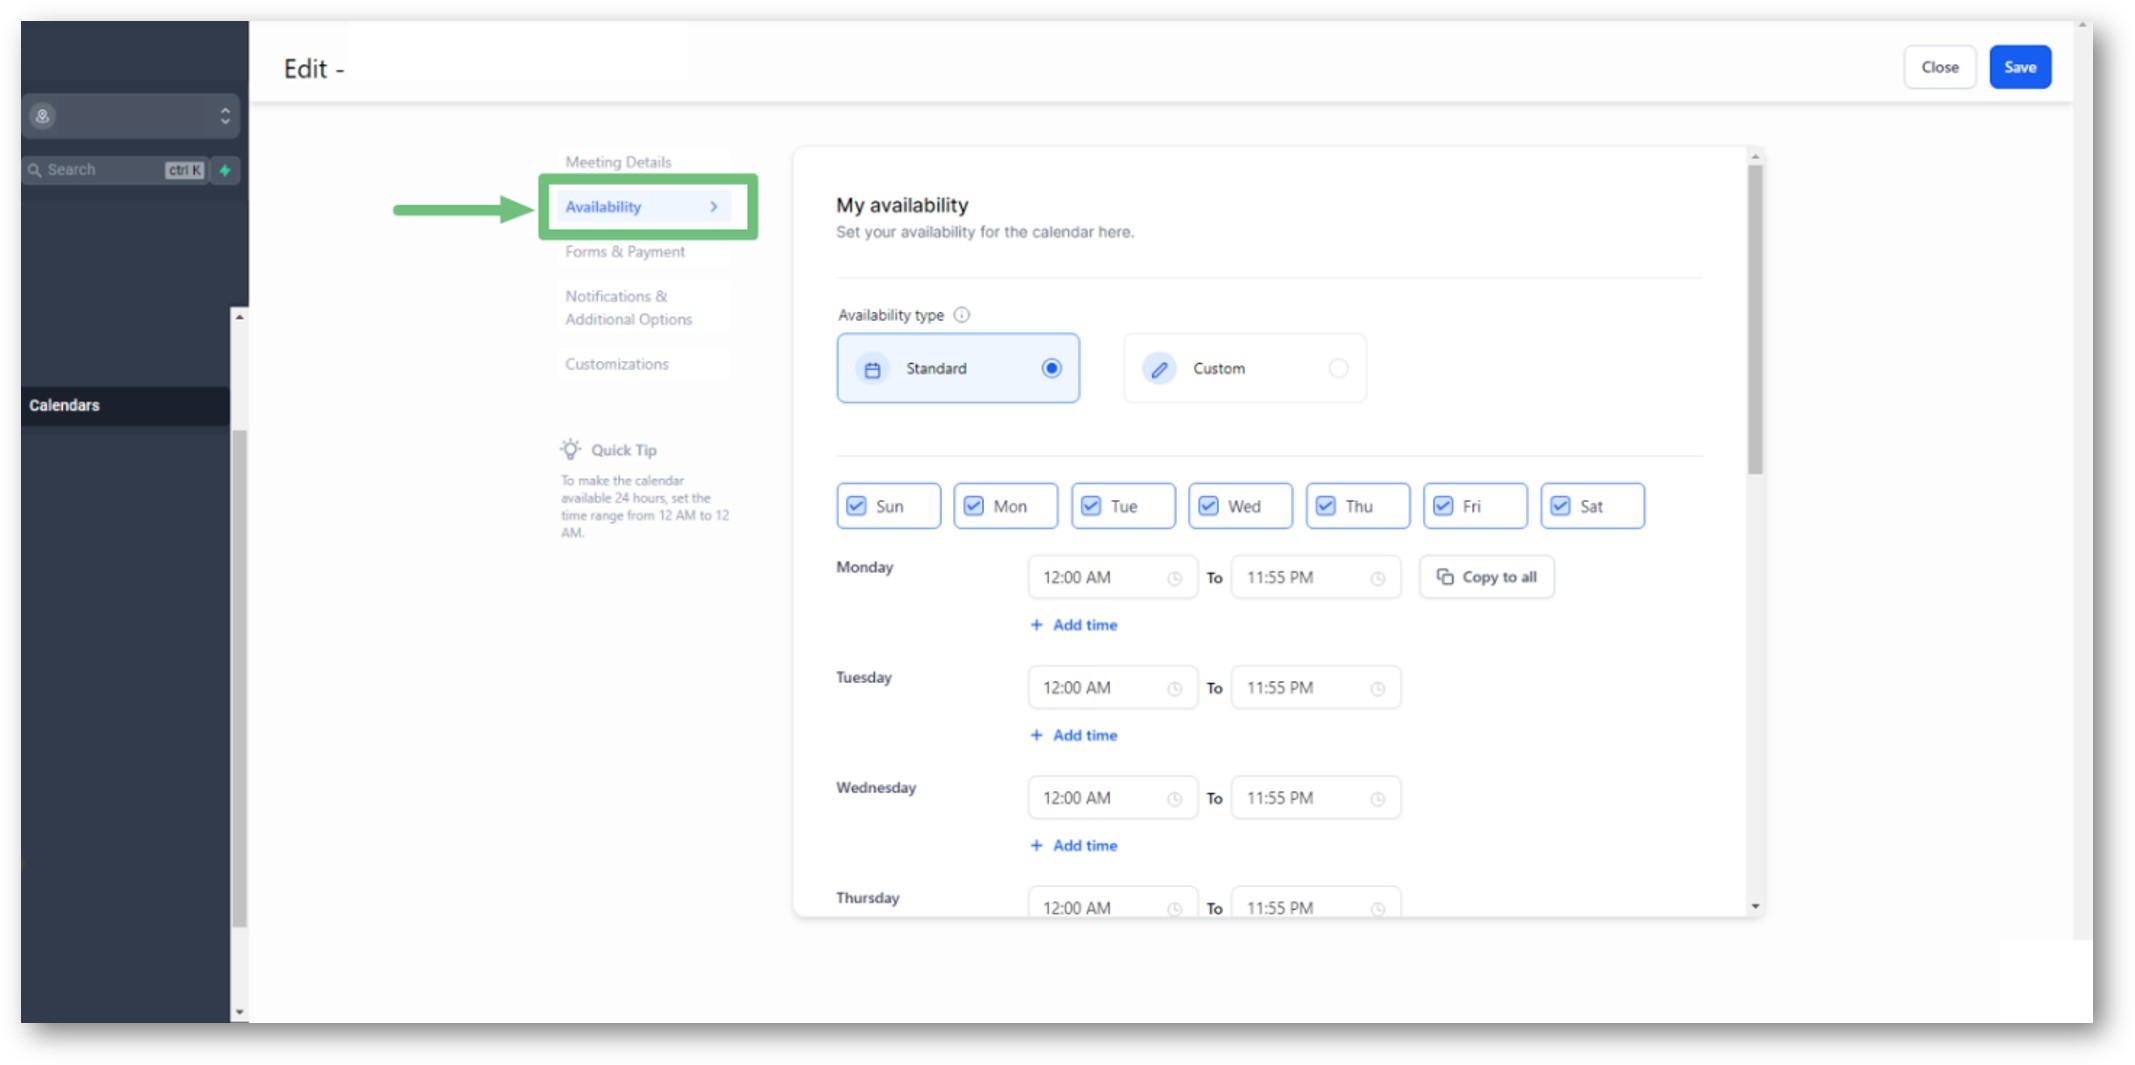Click the plus icon beside Wednesday Add time
The image size is (2135, 1065).
pos(1036,845)
